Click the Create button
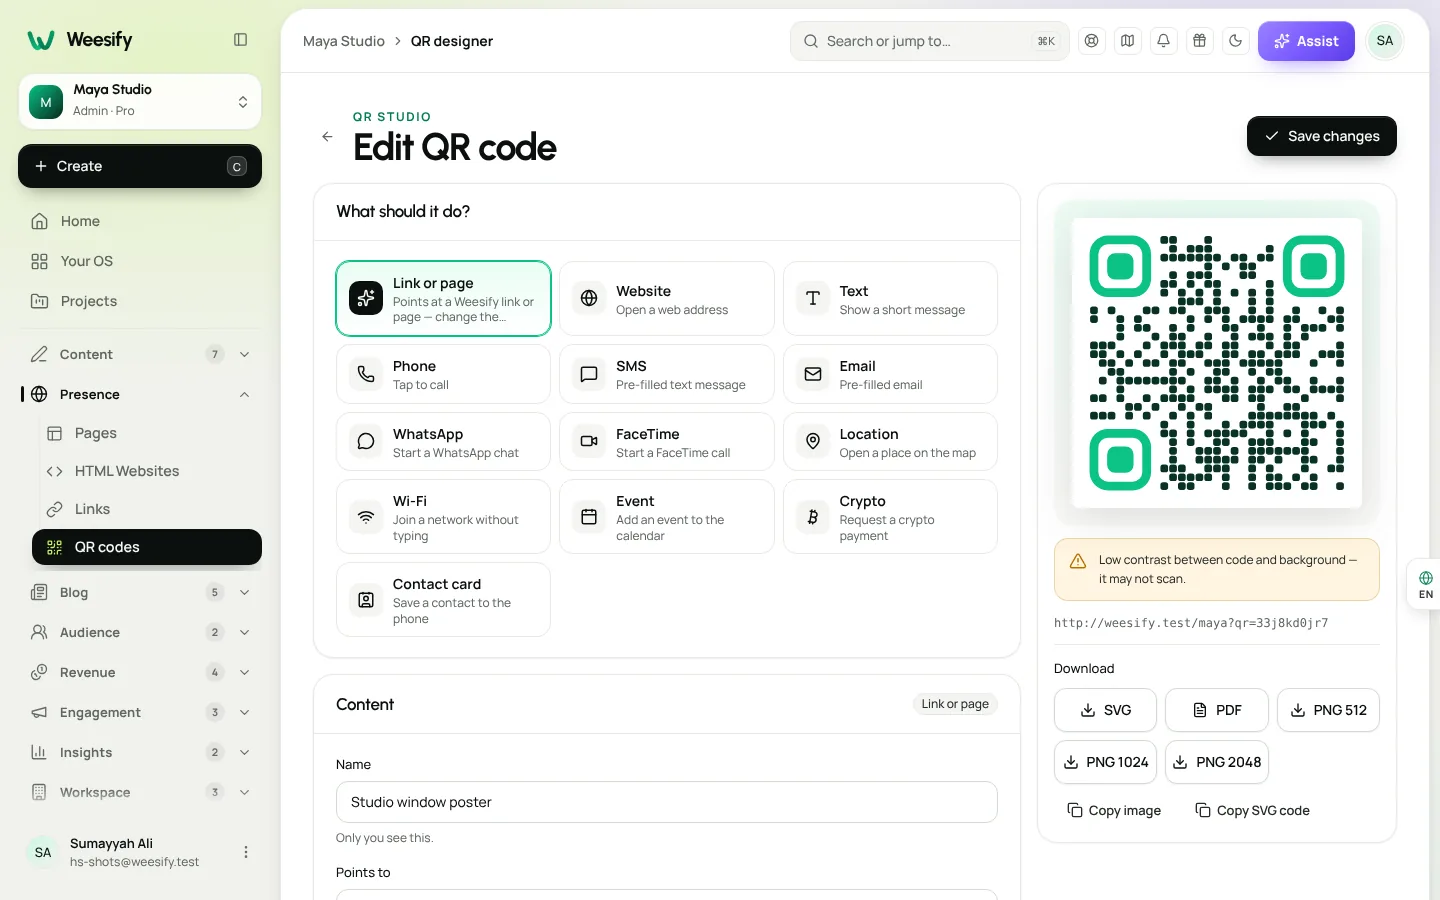The height and width of the screenshot is (900, 1440). pyautogui.click(x=140, y=166)
